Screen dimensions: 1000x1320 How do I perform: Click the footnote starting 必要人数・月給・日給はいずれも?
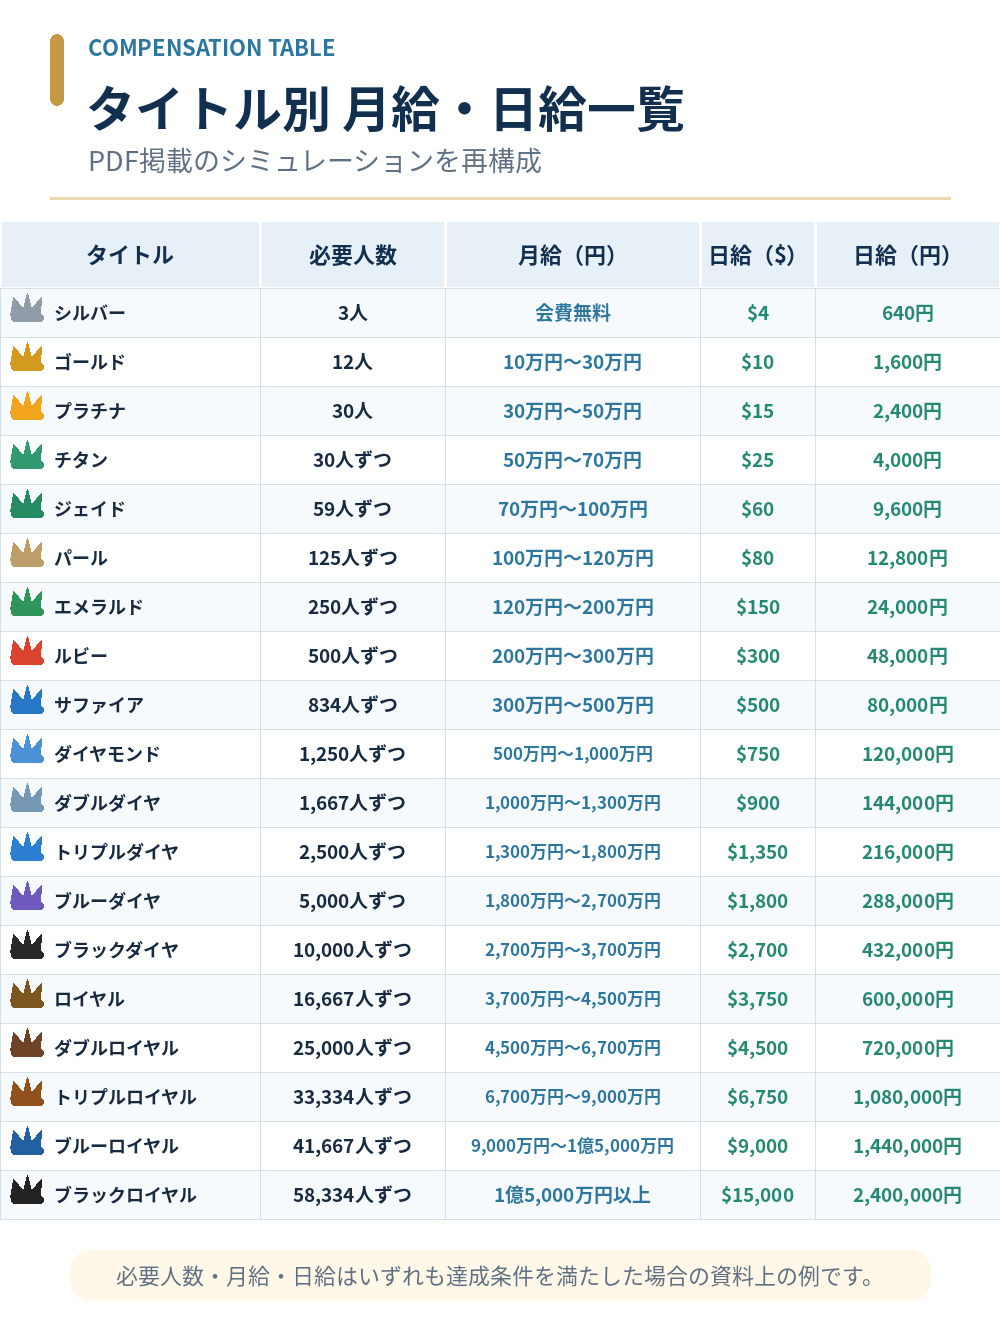point(500,1276)
